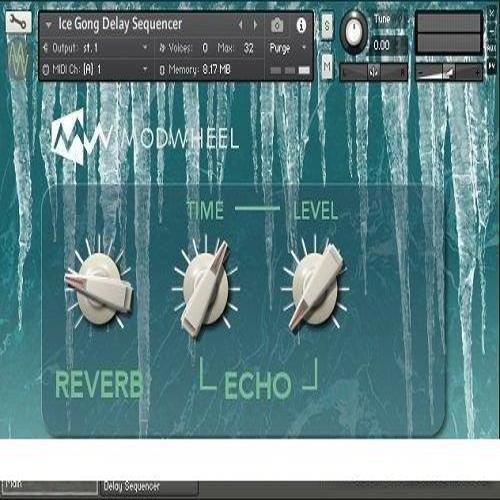Click the echo TIME knob
The height and width of the screenshot is (500, 500).
coord(206,289)
